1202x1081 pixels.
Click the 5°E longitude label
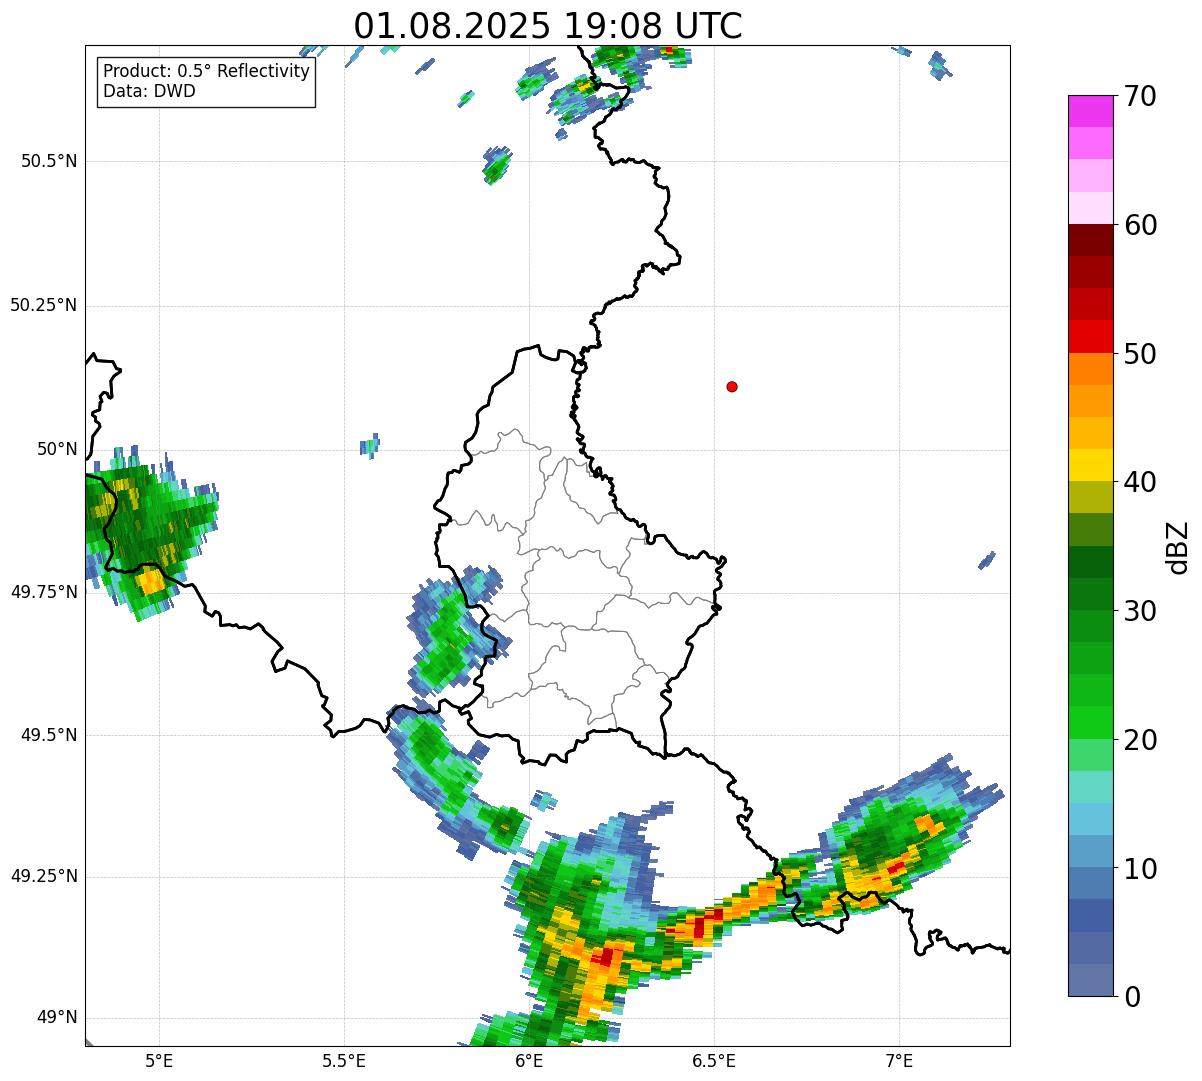pyautogui.click(x=159, y=1061)
